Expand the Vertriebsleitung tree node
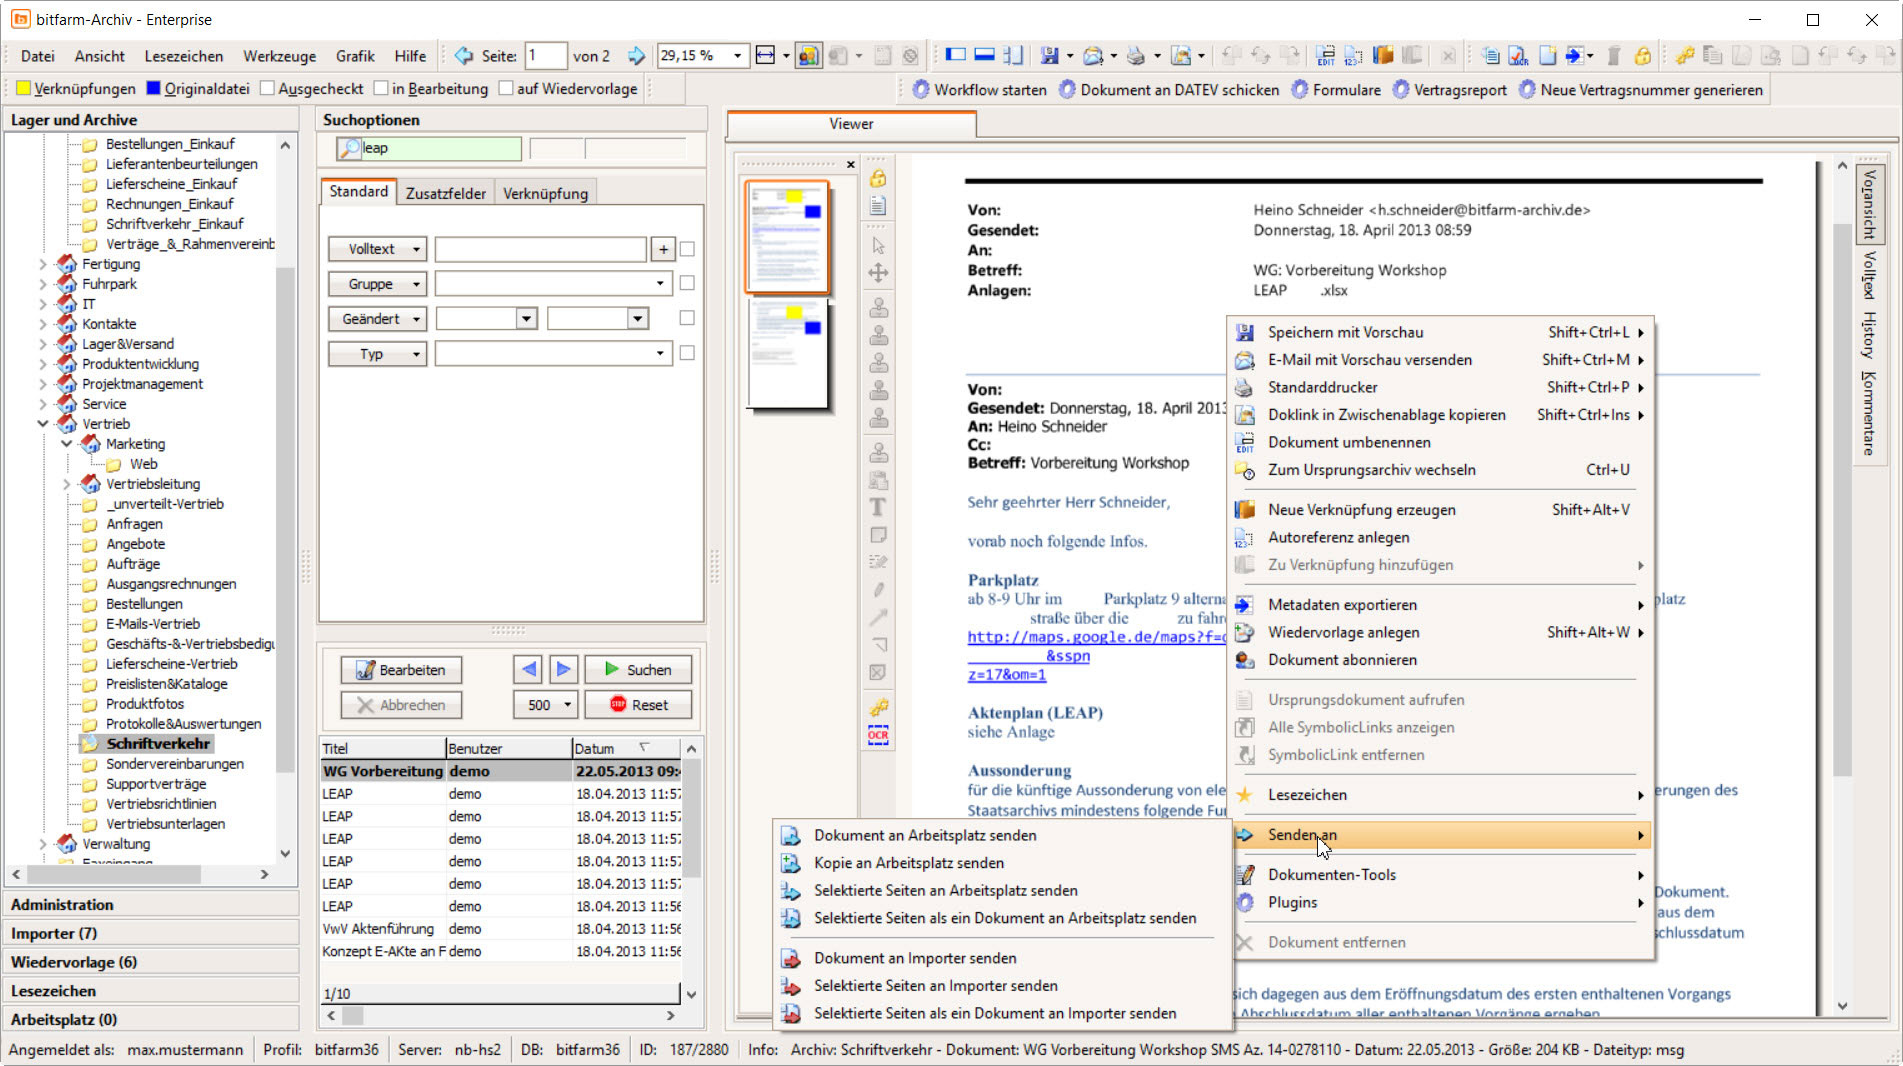1903x1066 pixels. tap(67, 484)
